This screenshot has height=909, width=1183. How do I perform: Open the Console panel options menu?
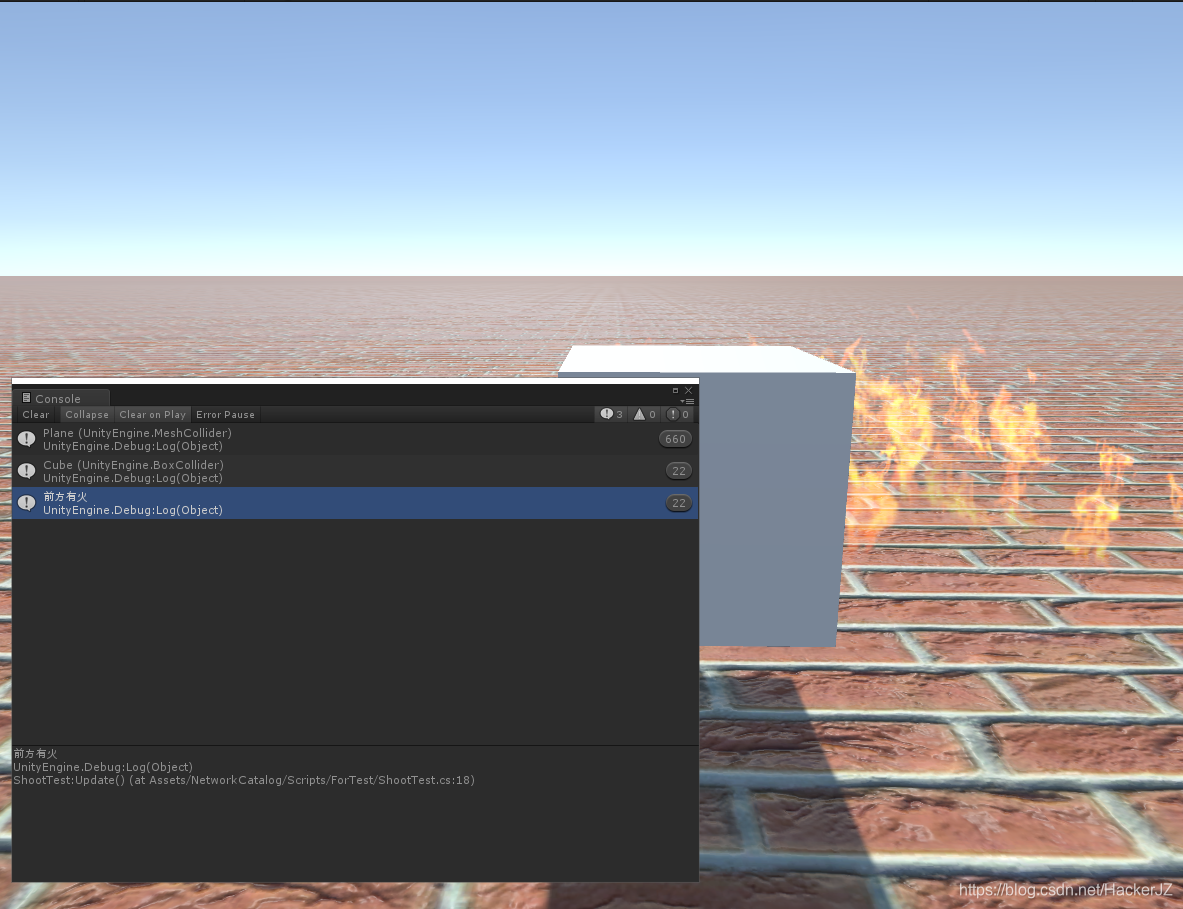(689, 401)
